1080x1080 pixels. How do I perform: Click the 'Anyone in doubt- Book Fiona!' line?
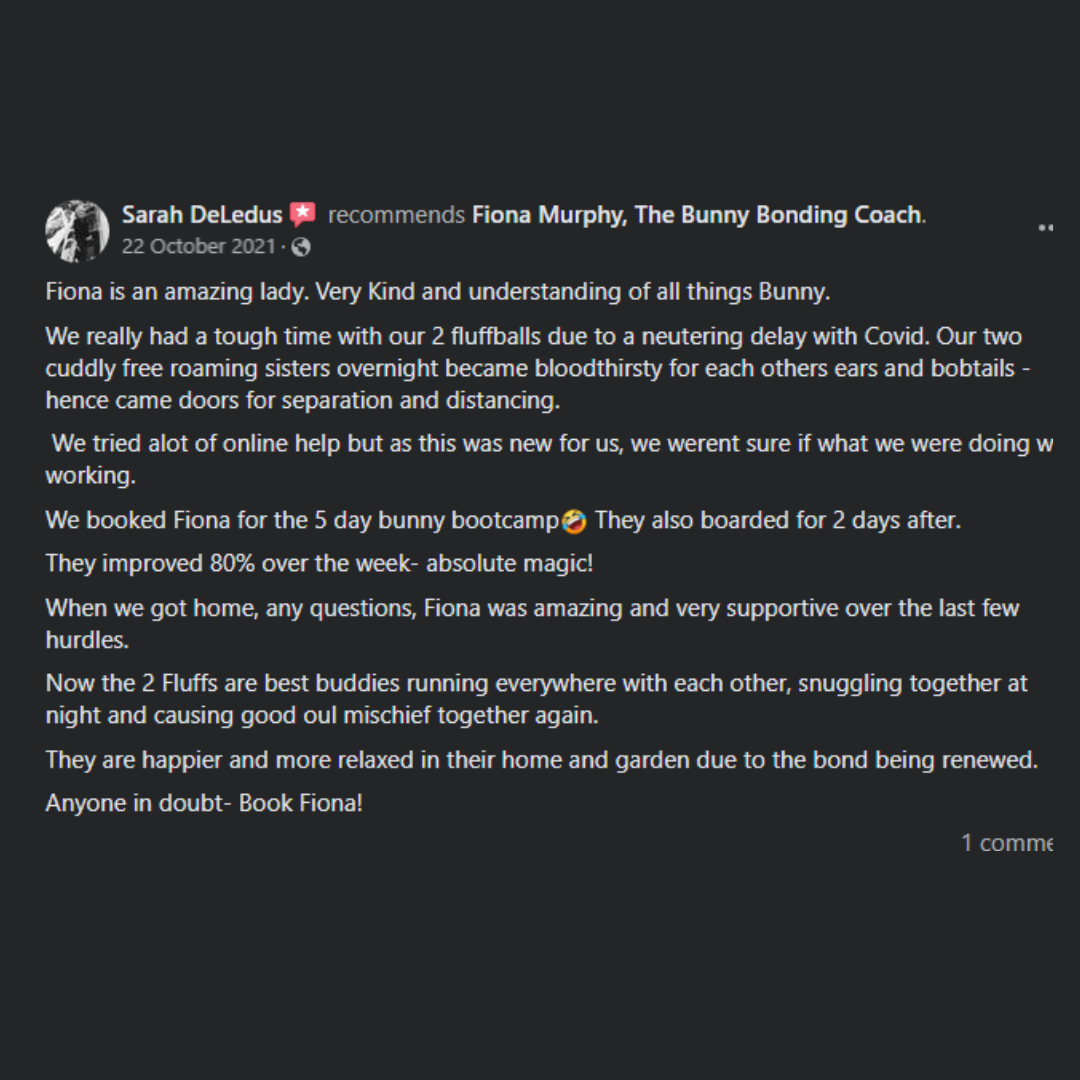tap(204, 803)
